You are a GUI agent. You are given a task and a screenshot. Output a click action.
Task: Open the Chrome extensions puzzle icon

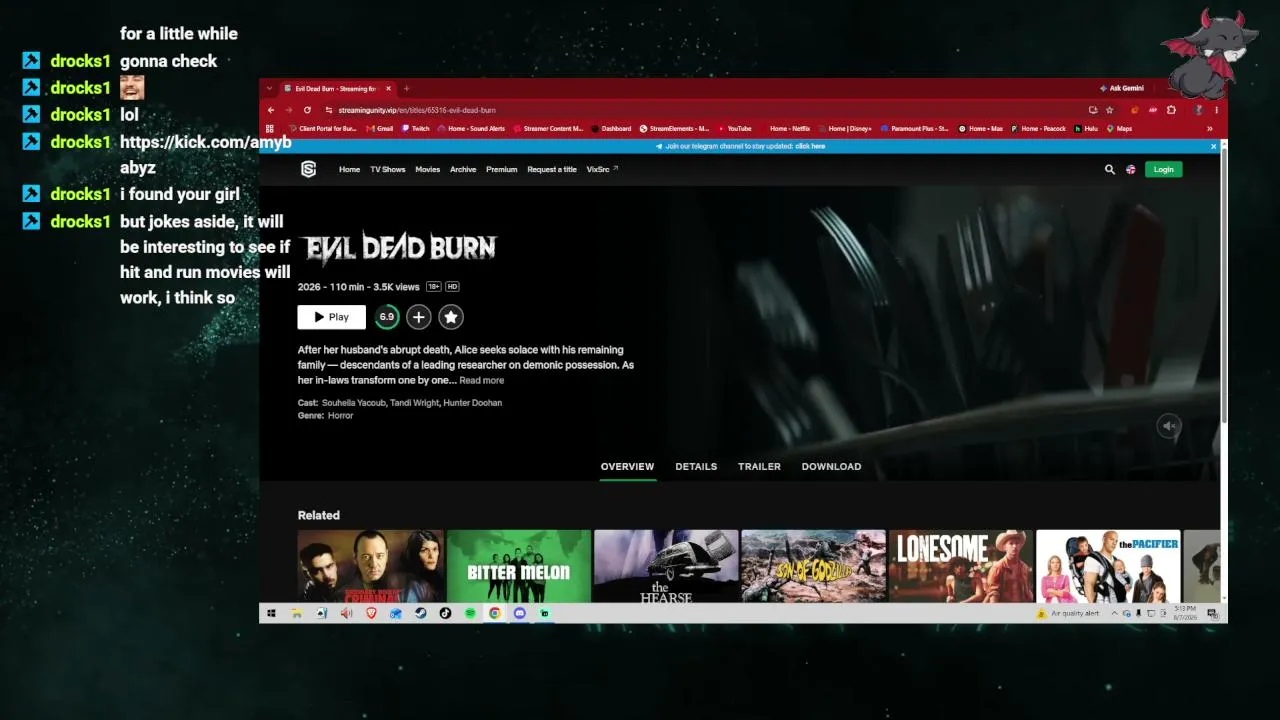(x=1171, y=110)
